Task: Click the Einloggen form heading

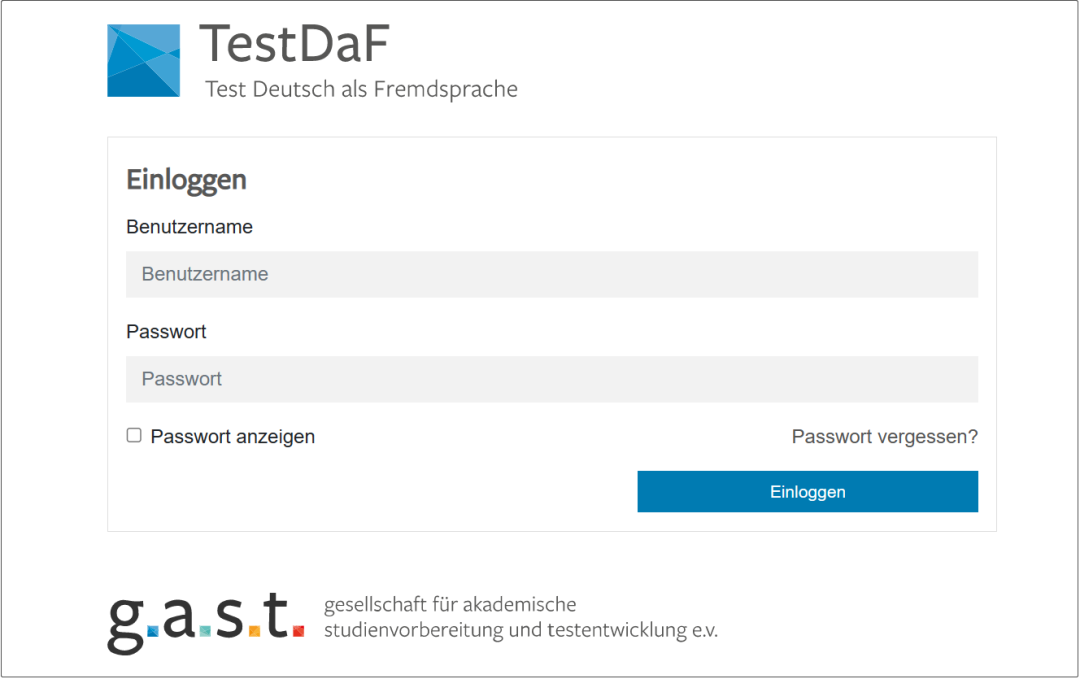Action: [186, 180]
